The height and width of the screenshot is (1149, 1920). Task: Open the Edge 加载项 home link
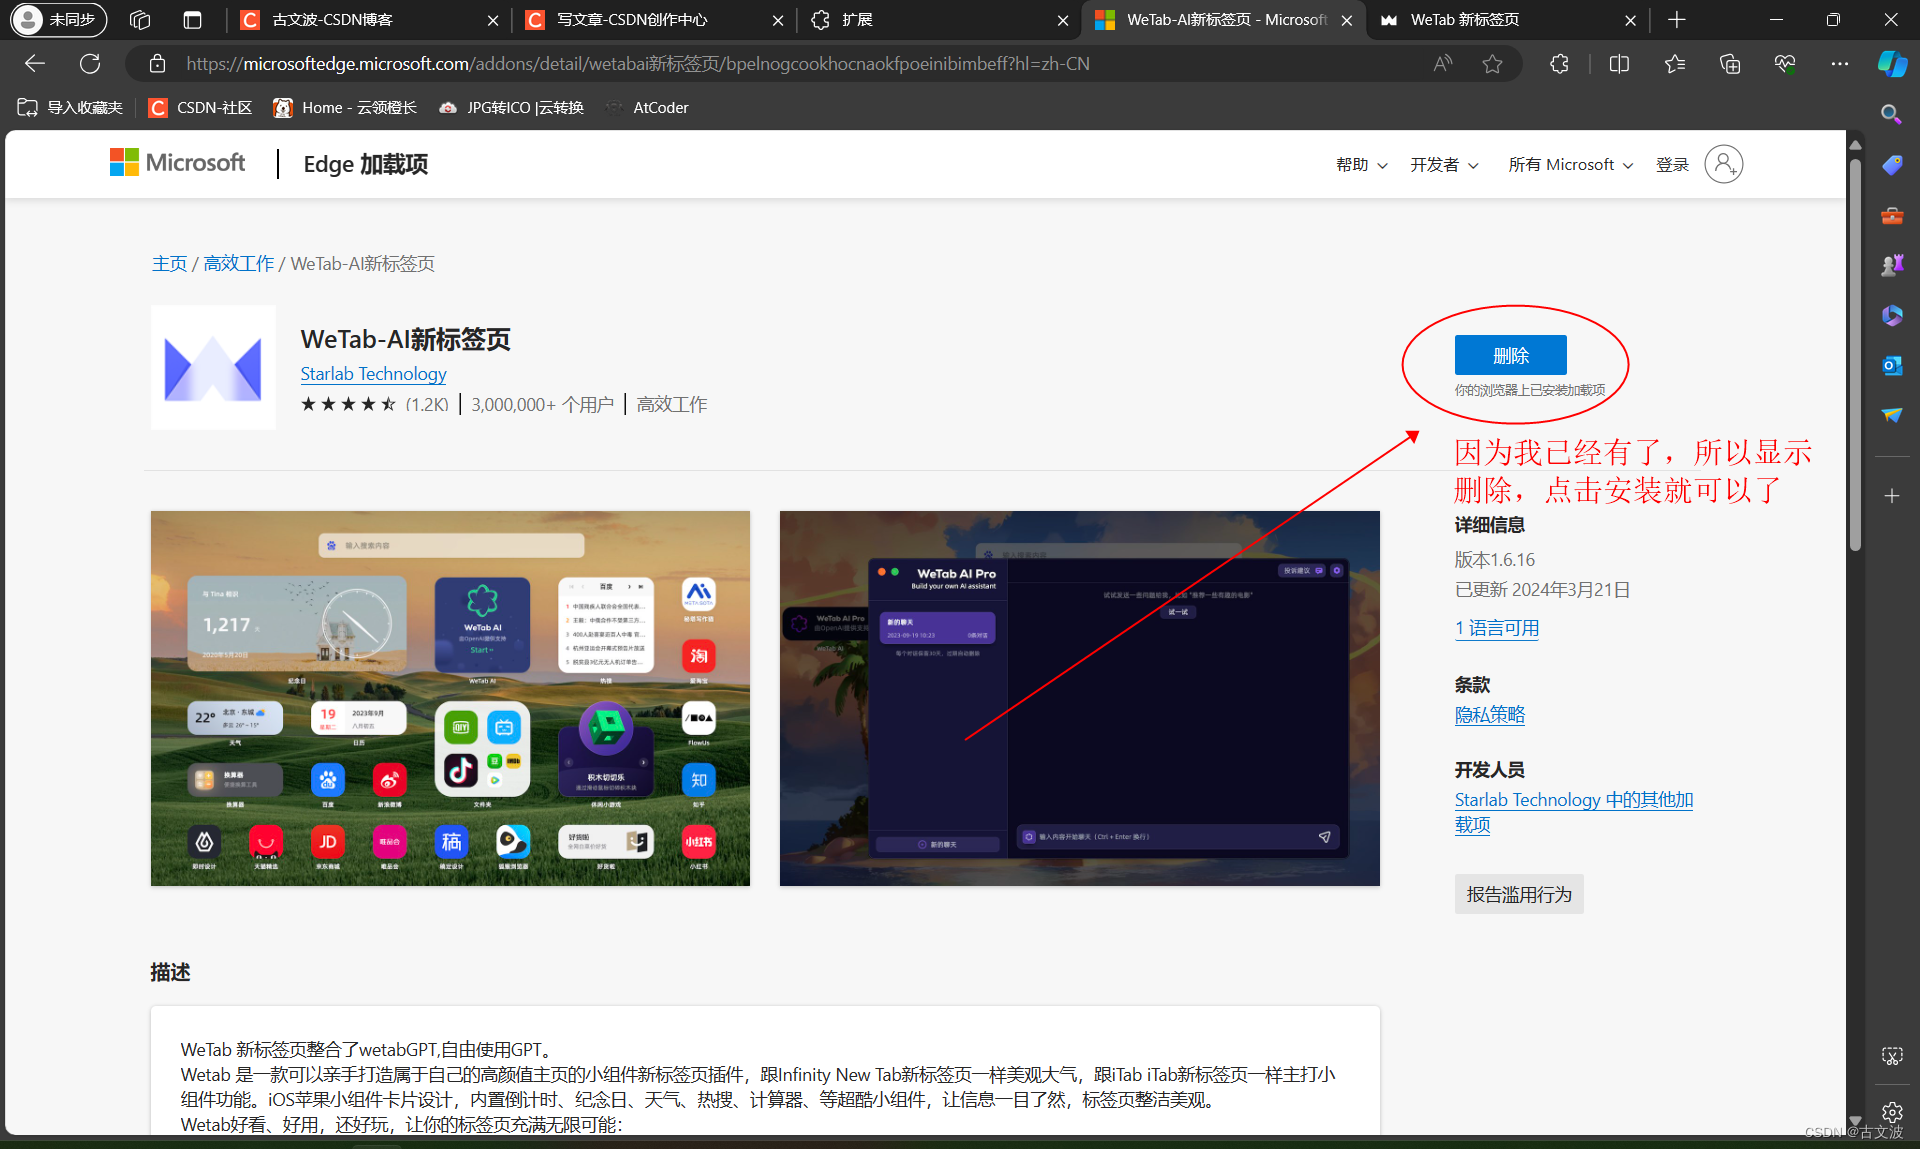click(x=365, y=164)
